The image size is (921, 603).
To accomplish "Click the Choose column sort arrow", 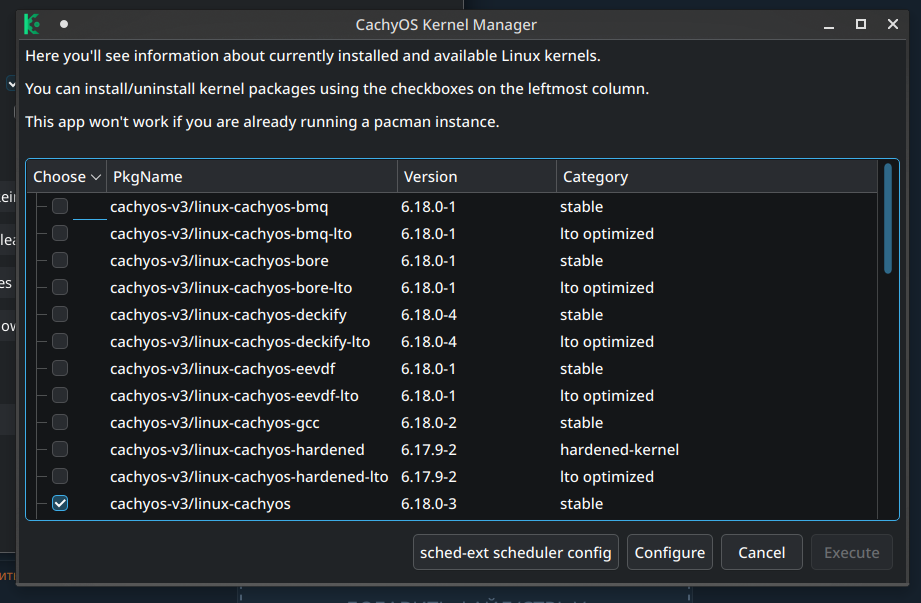I will (96, 177).
